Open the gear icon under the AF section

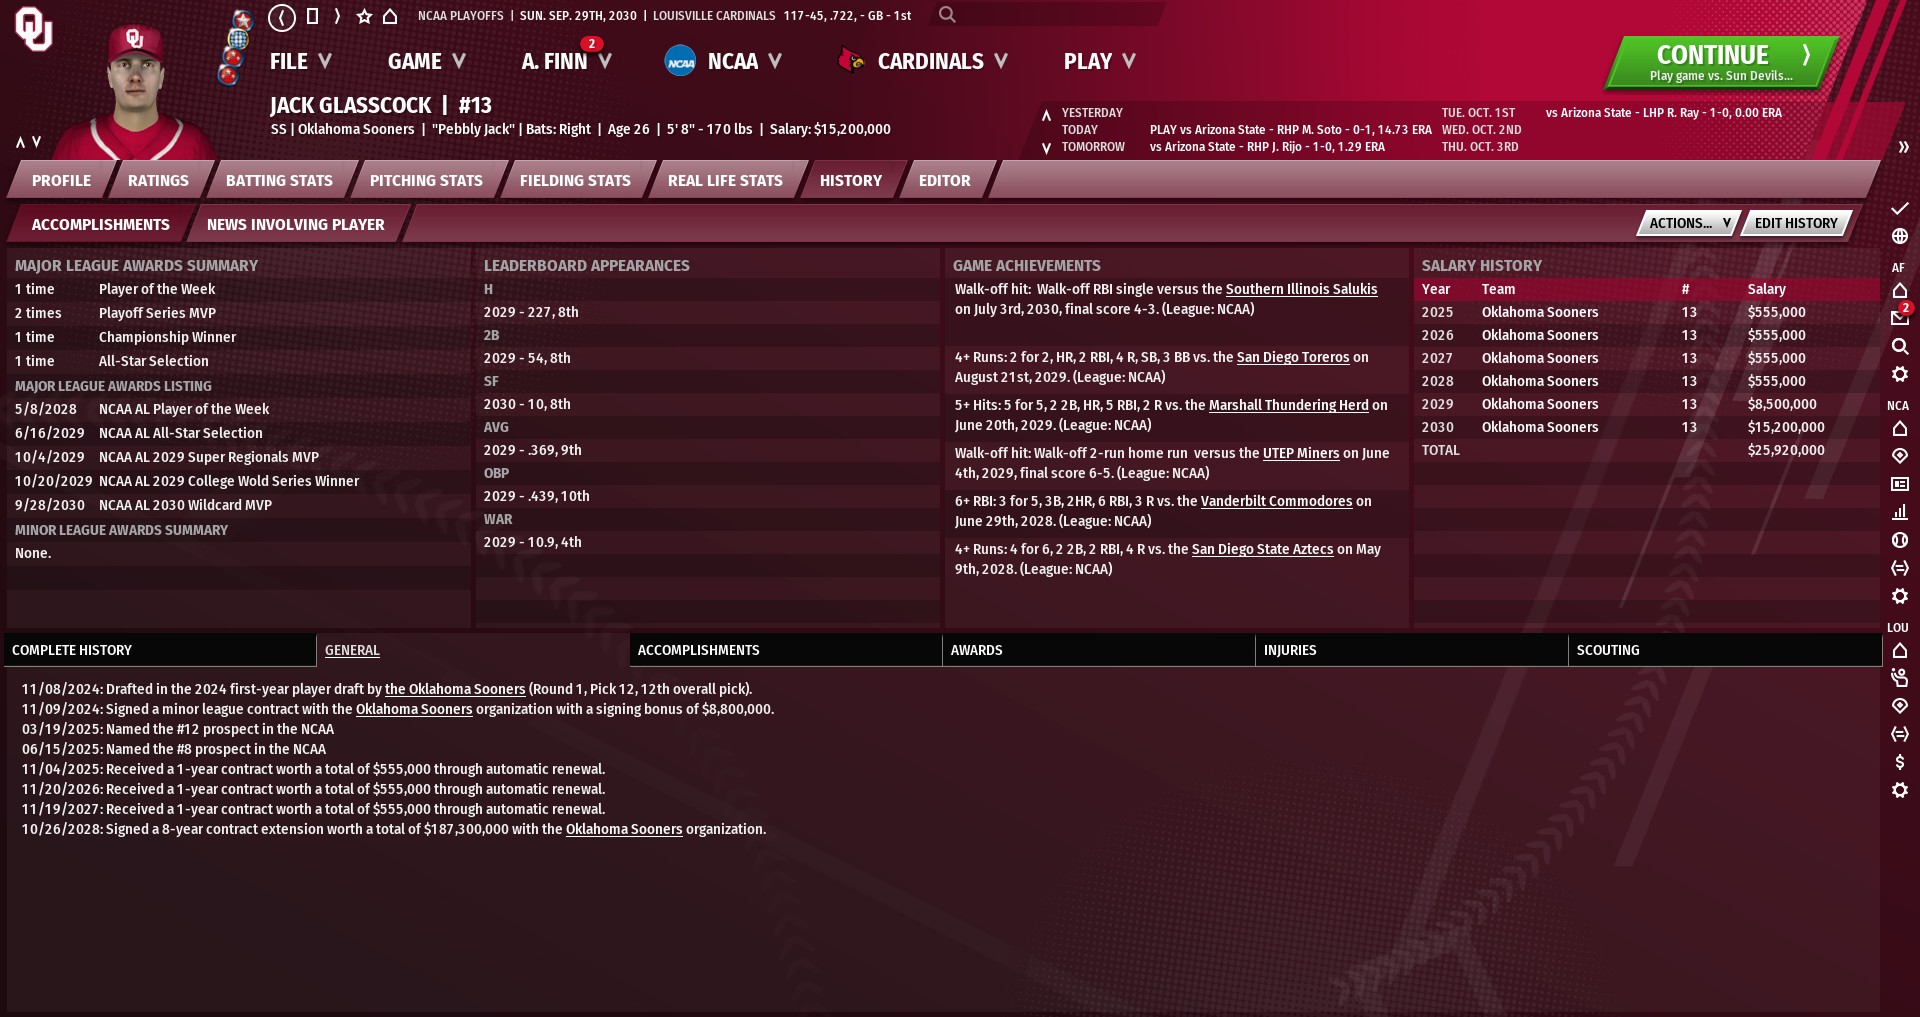pyautogui.click(x=1900, y=374)
